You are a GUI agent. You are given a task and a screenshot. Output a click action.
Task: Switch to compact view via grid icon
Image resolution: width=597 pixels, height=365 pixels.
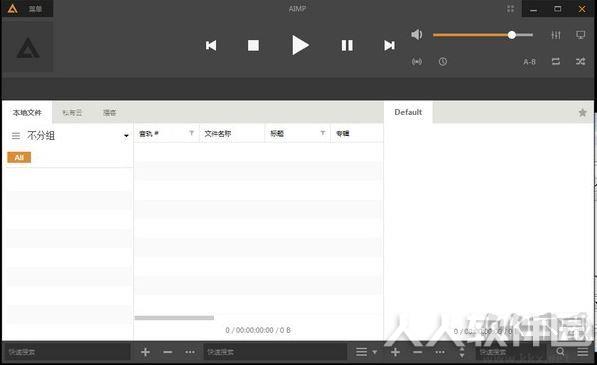[x=511, y=9]
